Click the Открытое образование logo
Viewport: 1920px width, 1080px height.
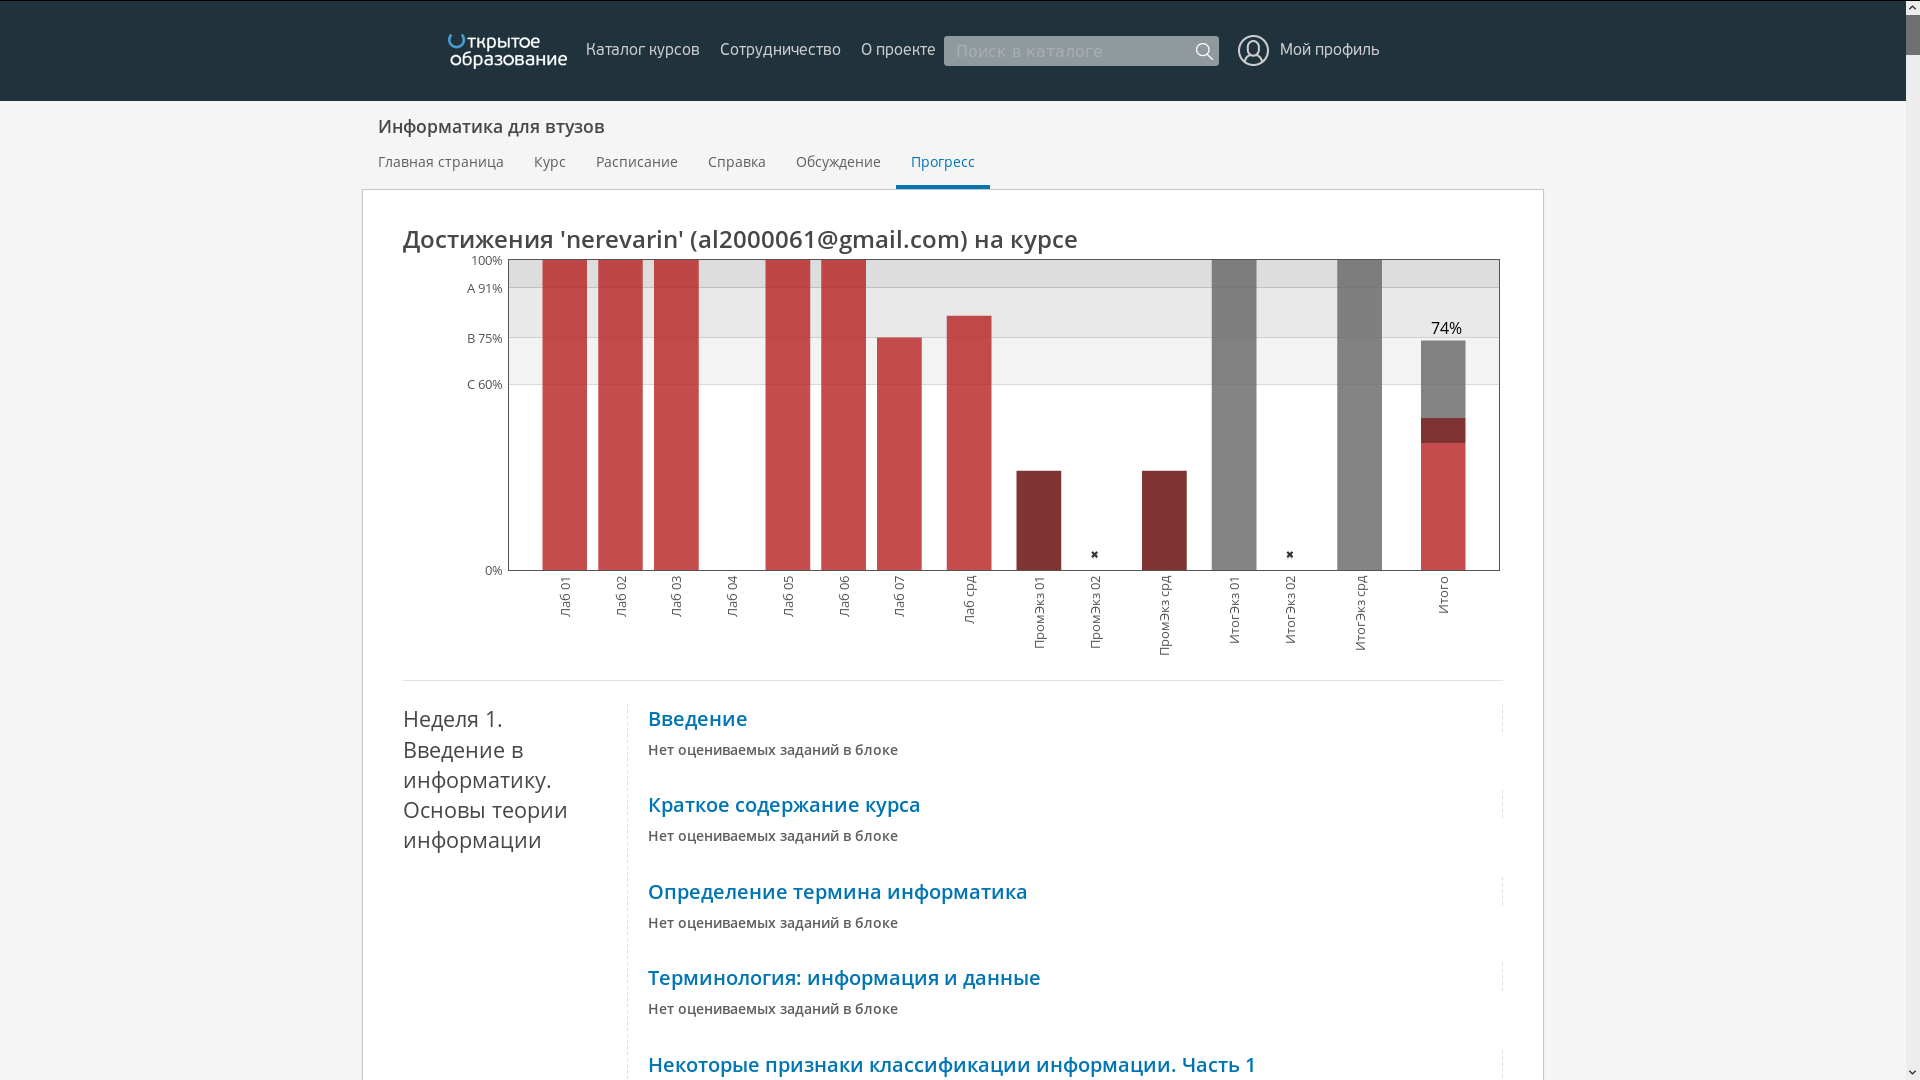point(507,51)
